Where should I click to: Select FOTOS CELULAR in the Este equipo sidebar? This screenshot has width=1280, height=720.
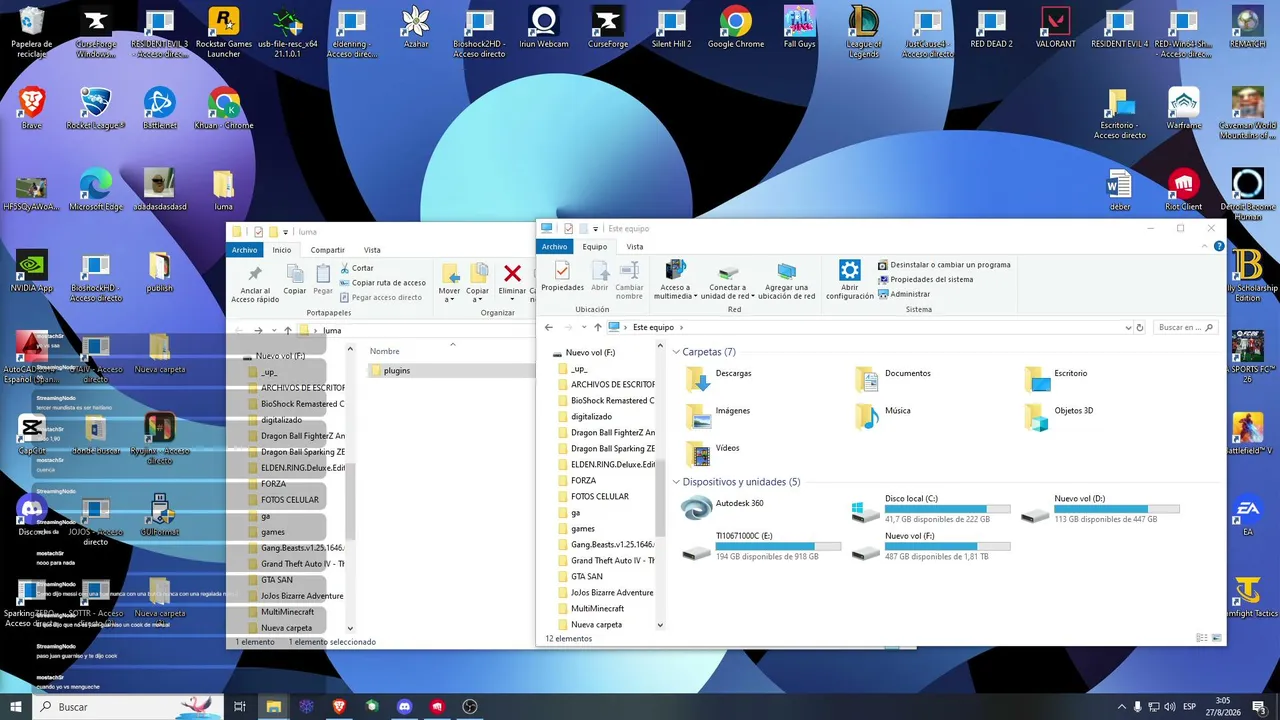point(600,496)
